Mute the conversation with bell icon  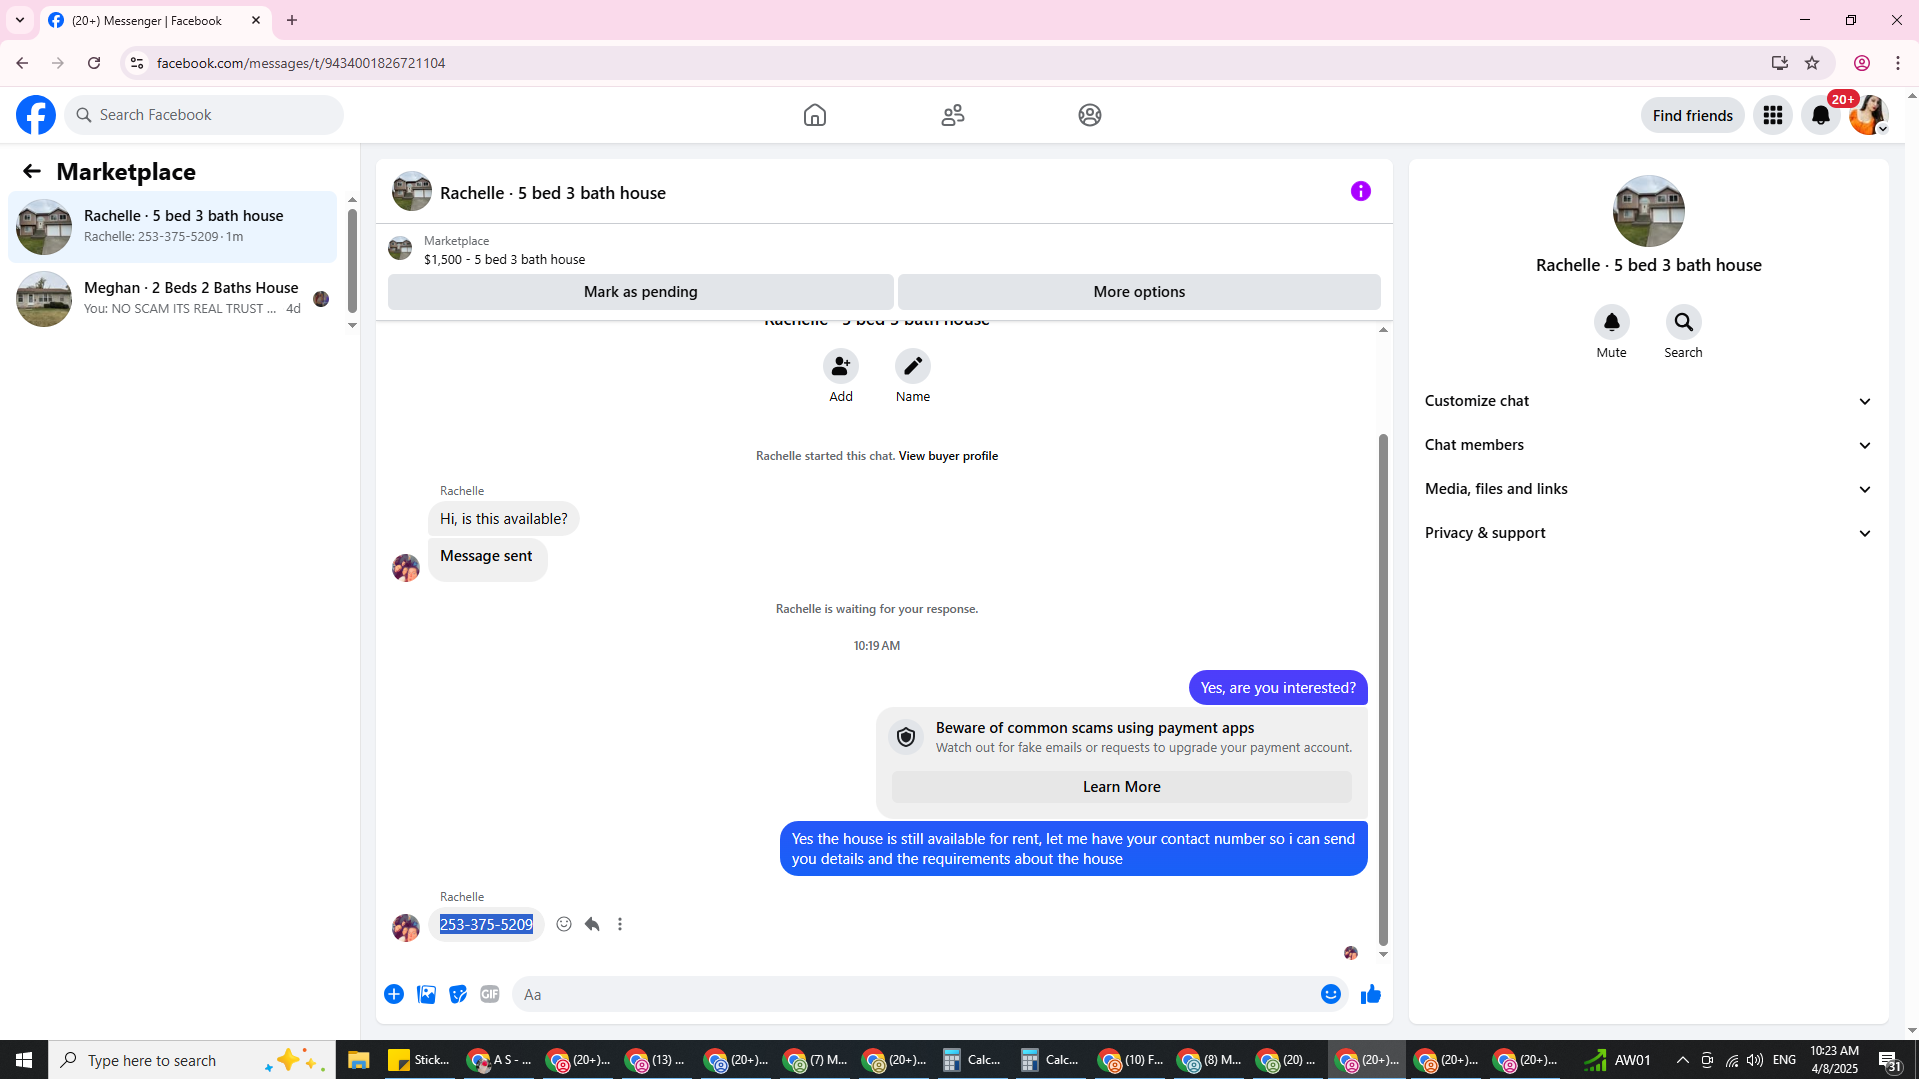(x=1612, y=322)
